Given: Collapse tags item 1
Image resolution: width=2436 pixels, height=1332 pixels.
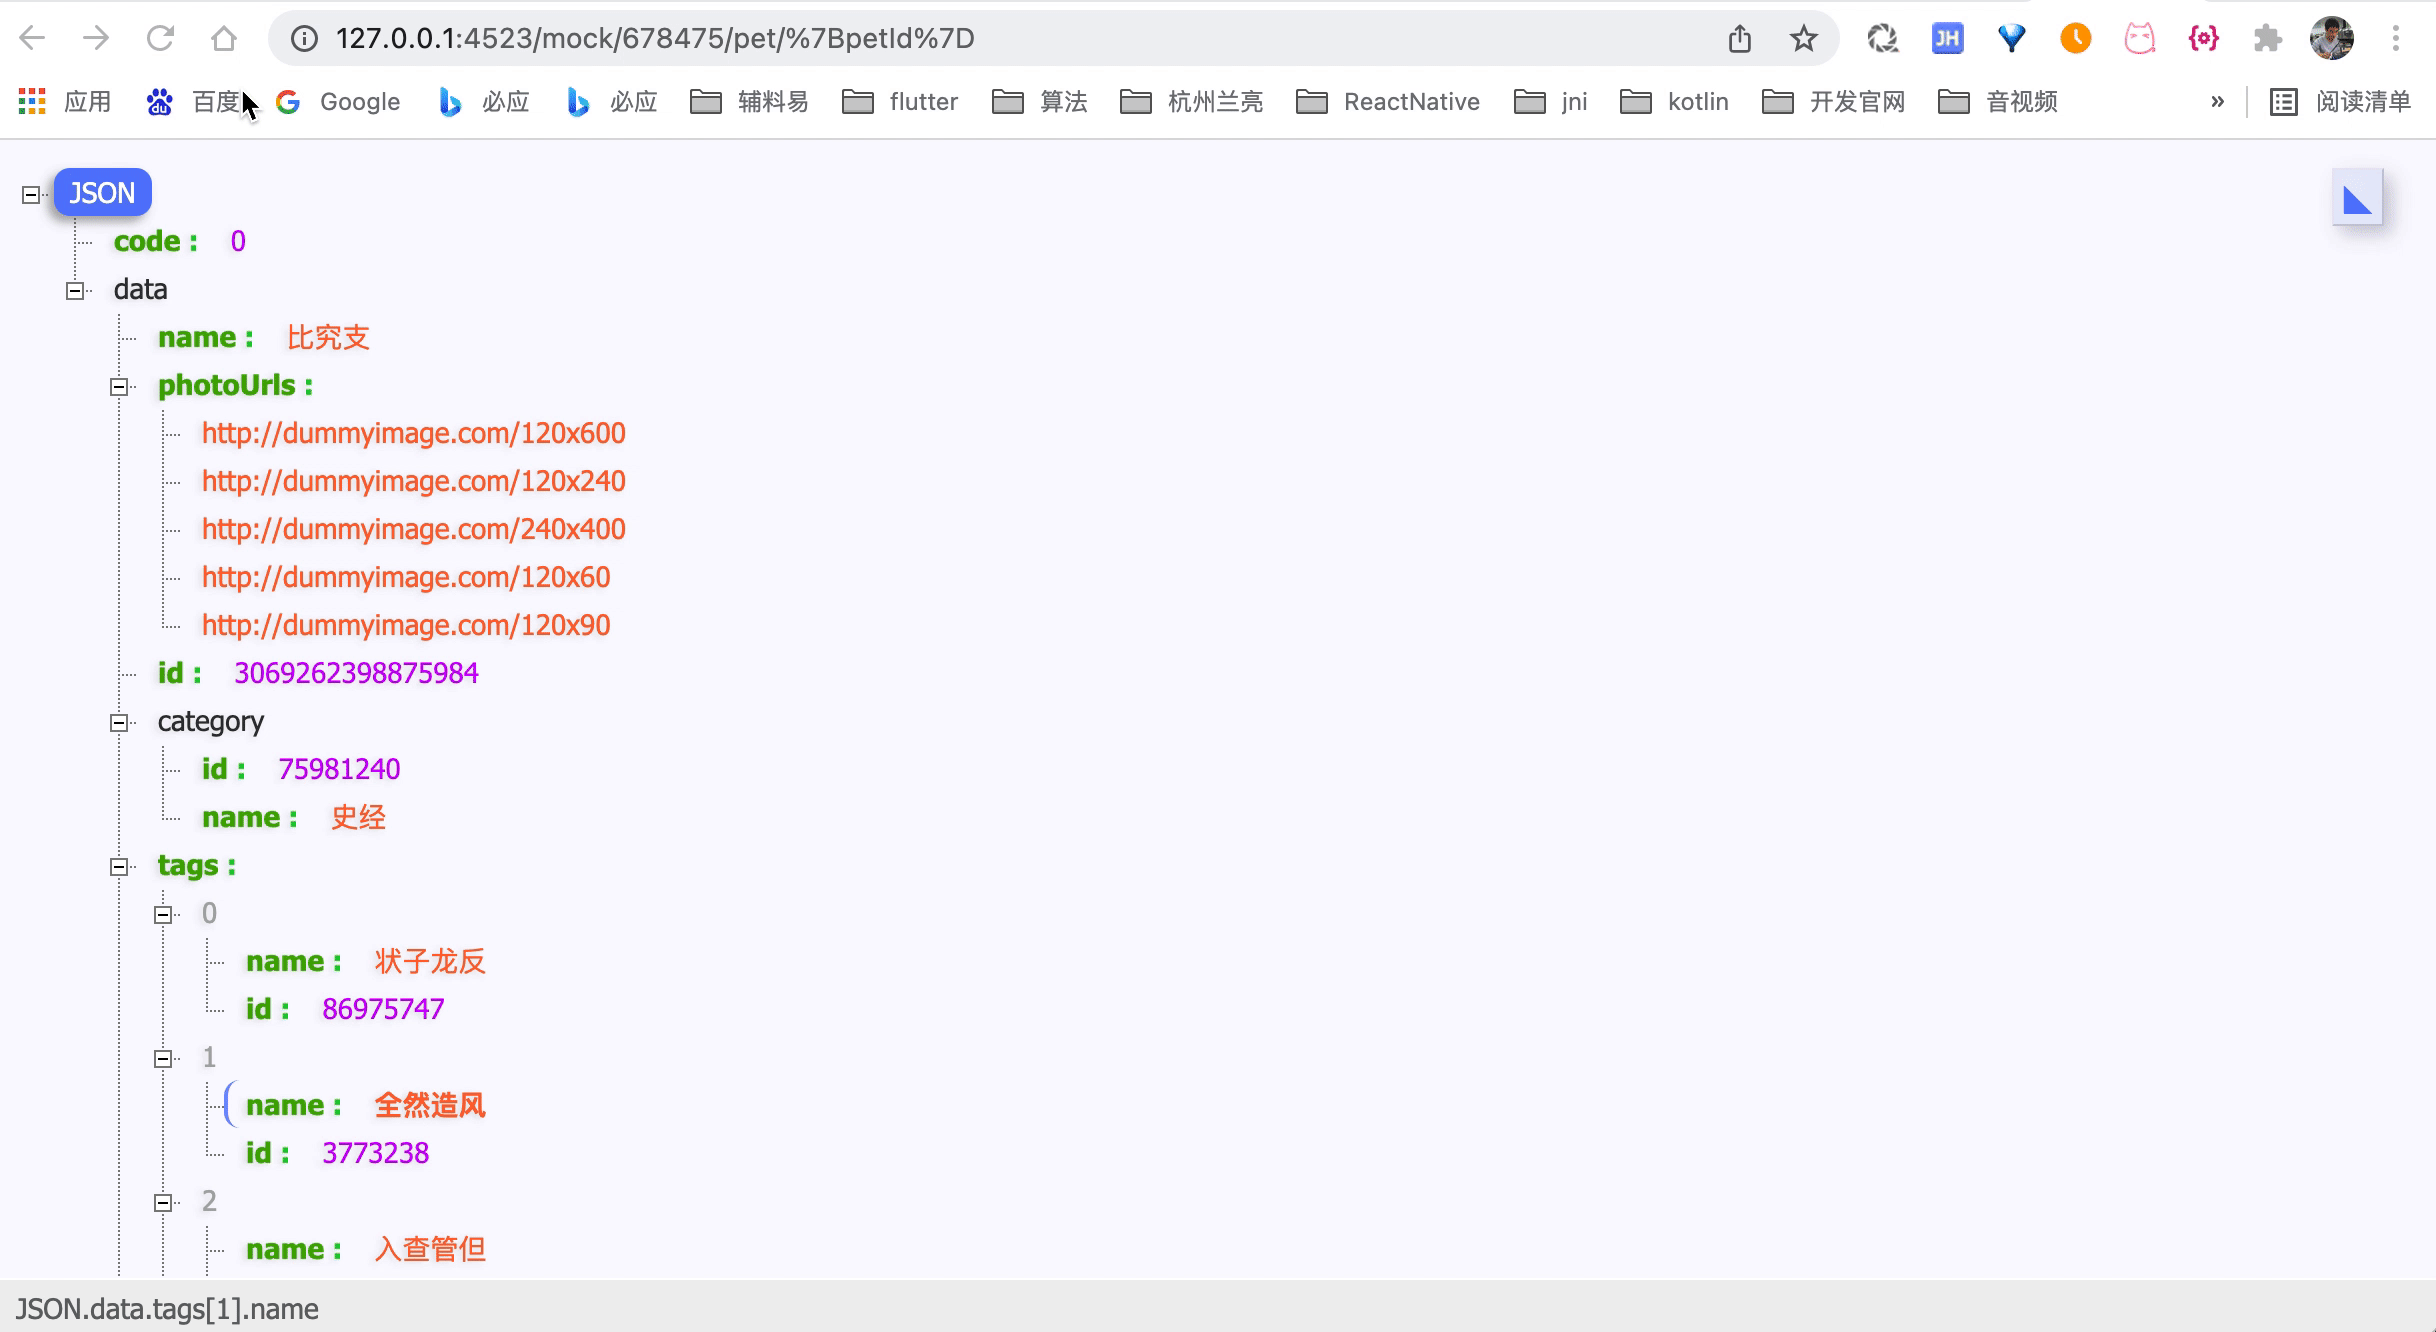Looking at the screenshot, I should pos(163,1059).
